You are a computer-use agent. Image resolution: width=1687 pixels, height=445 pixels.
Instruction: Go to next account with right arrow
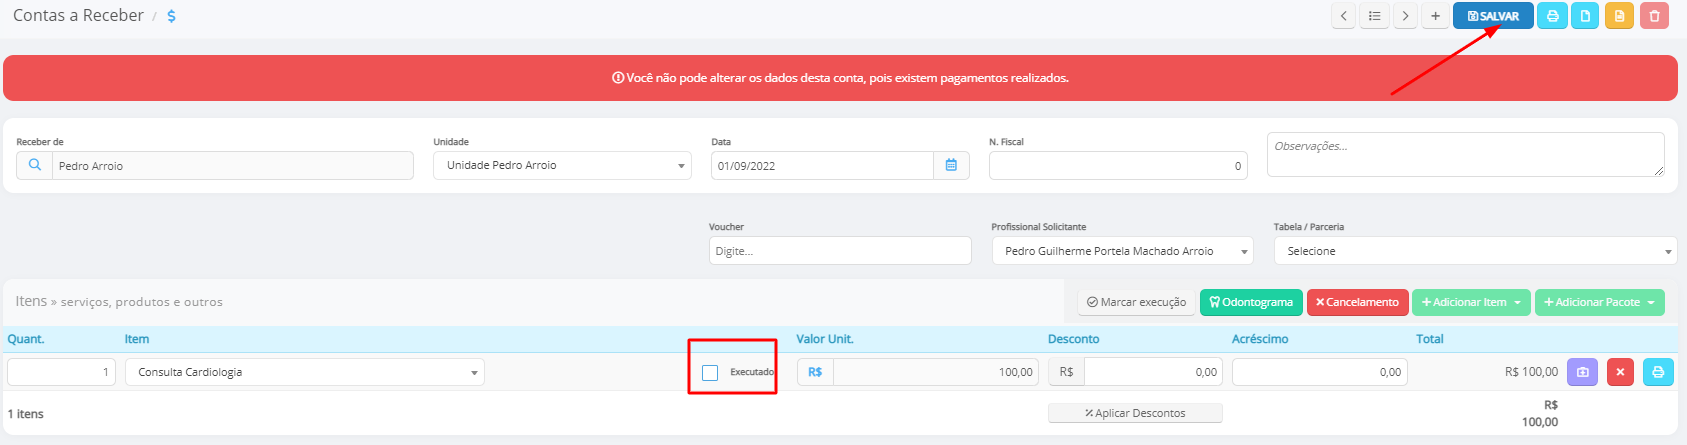point(1406,16)
